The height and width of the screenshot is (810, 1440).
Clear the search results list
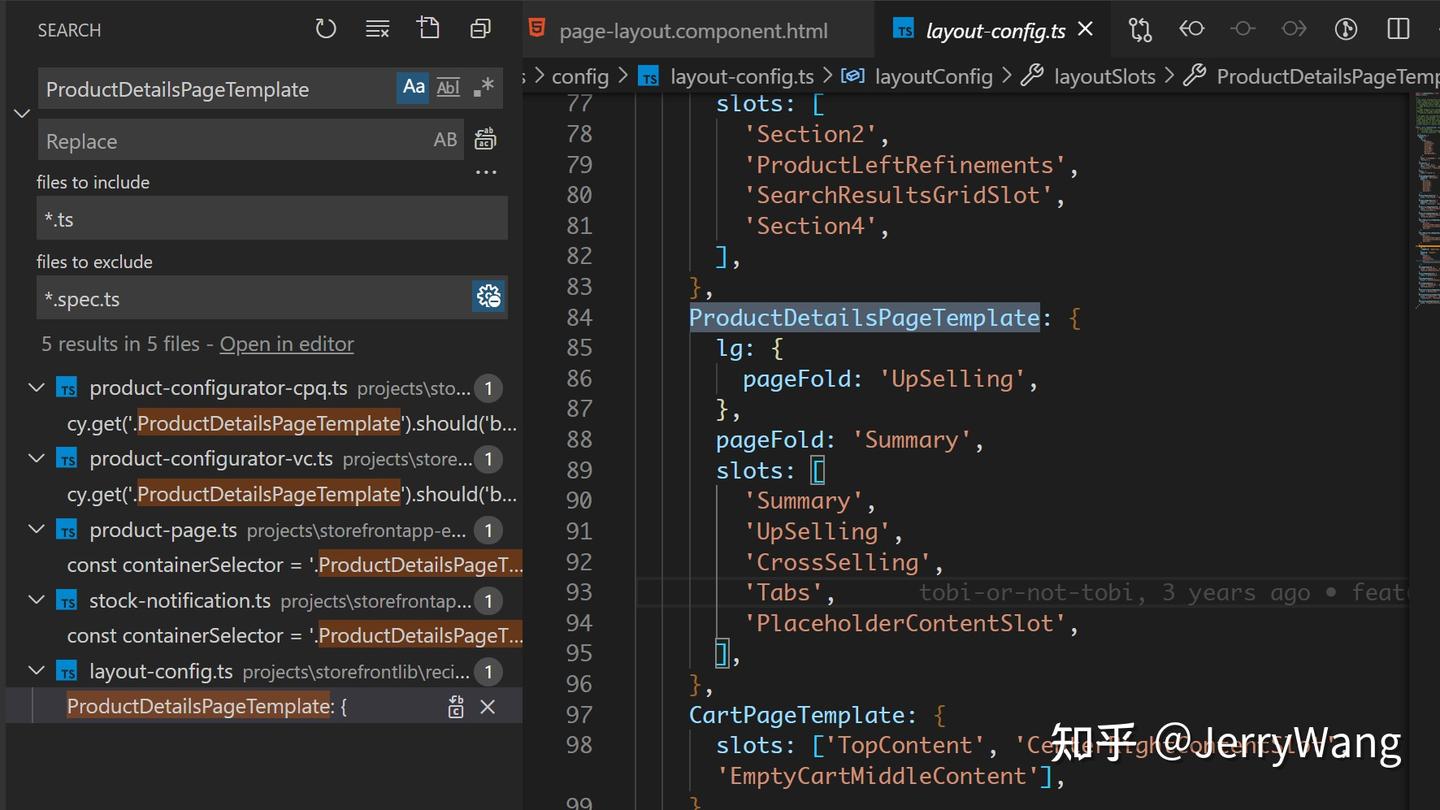click(x=377, y=29)
